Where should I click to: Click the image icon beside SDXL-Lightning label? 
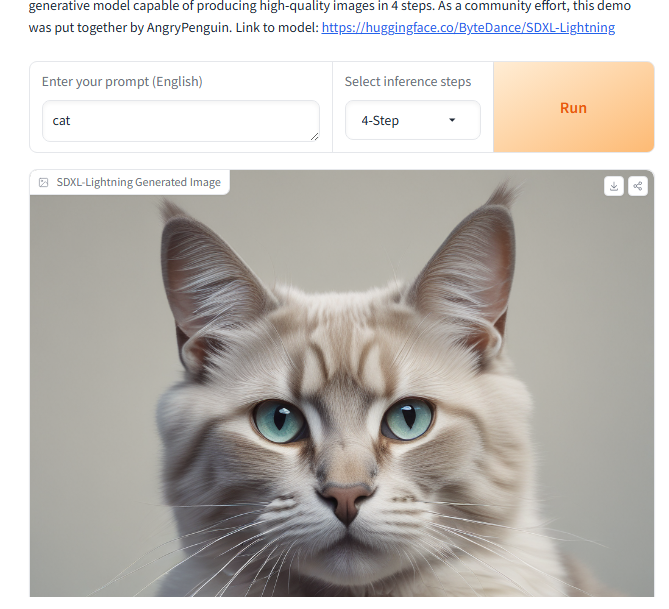click(44, 183)
